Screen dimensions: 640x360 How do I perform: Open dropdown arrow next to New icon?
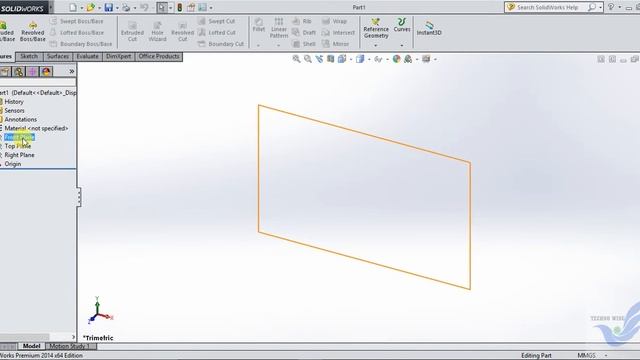click(x=81, y=8)
